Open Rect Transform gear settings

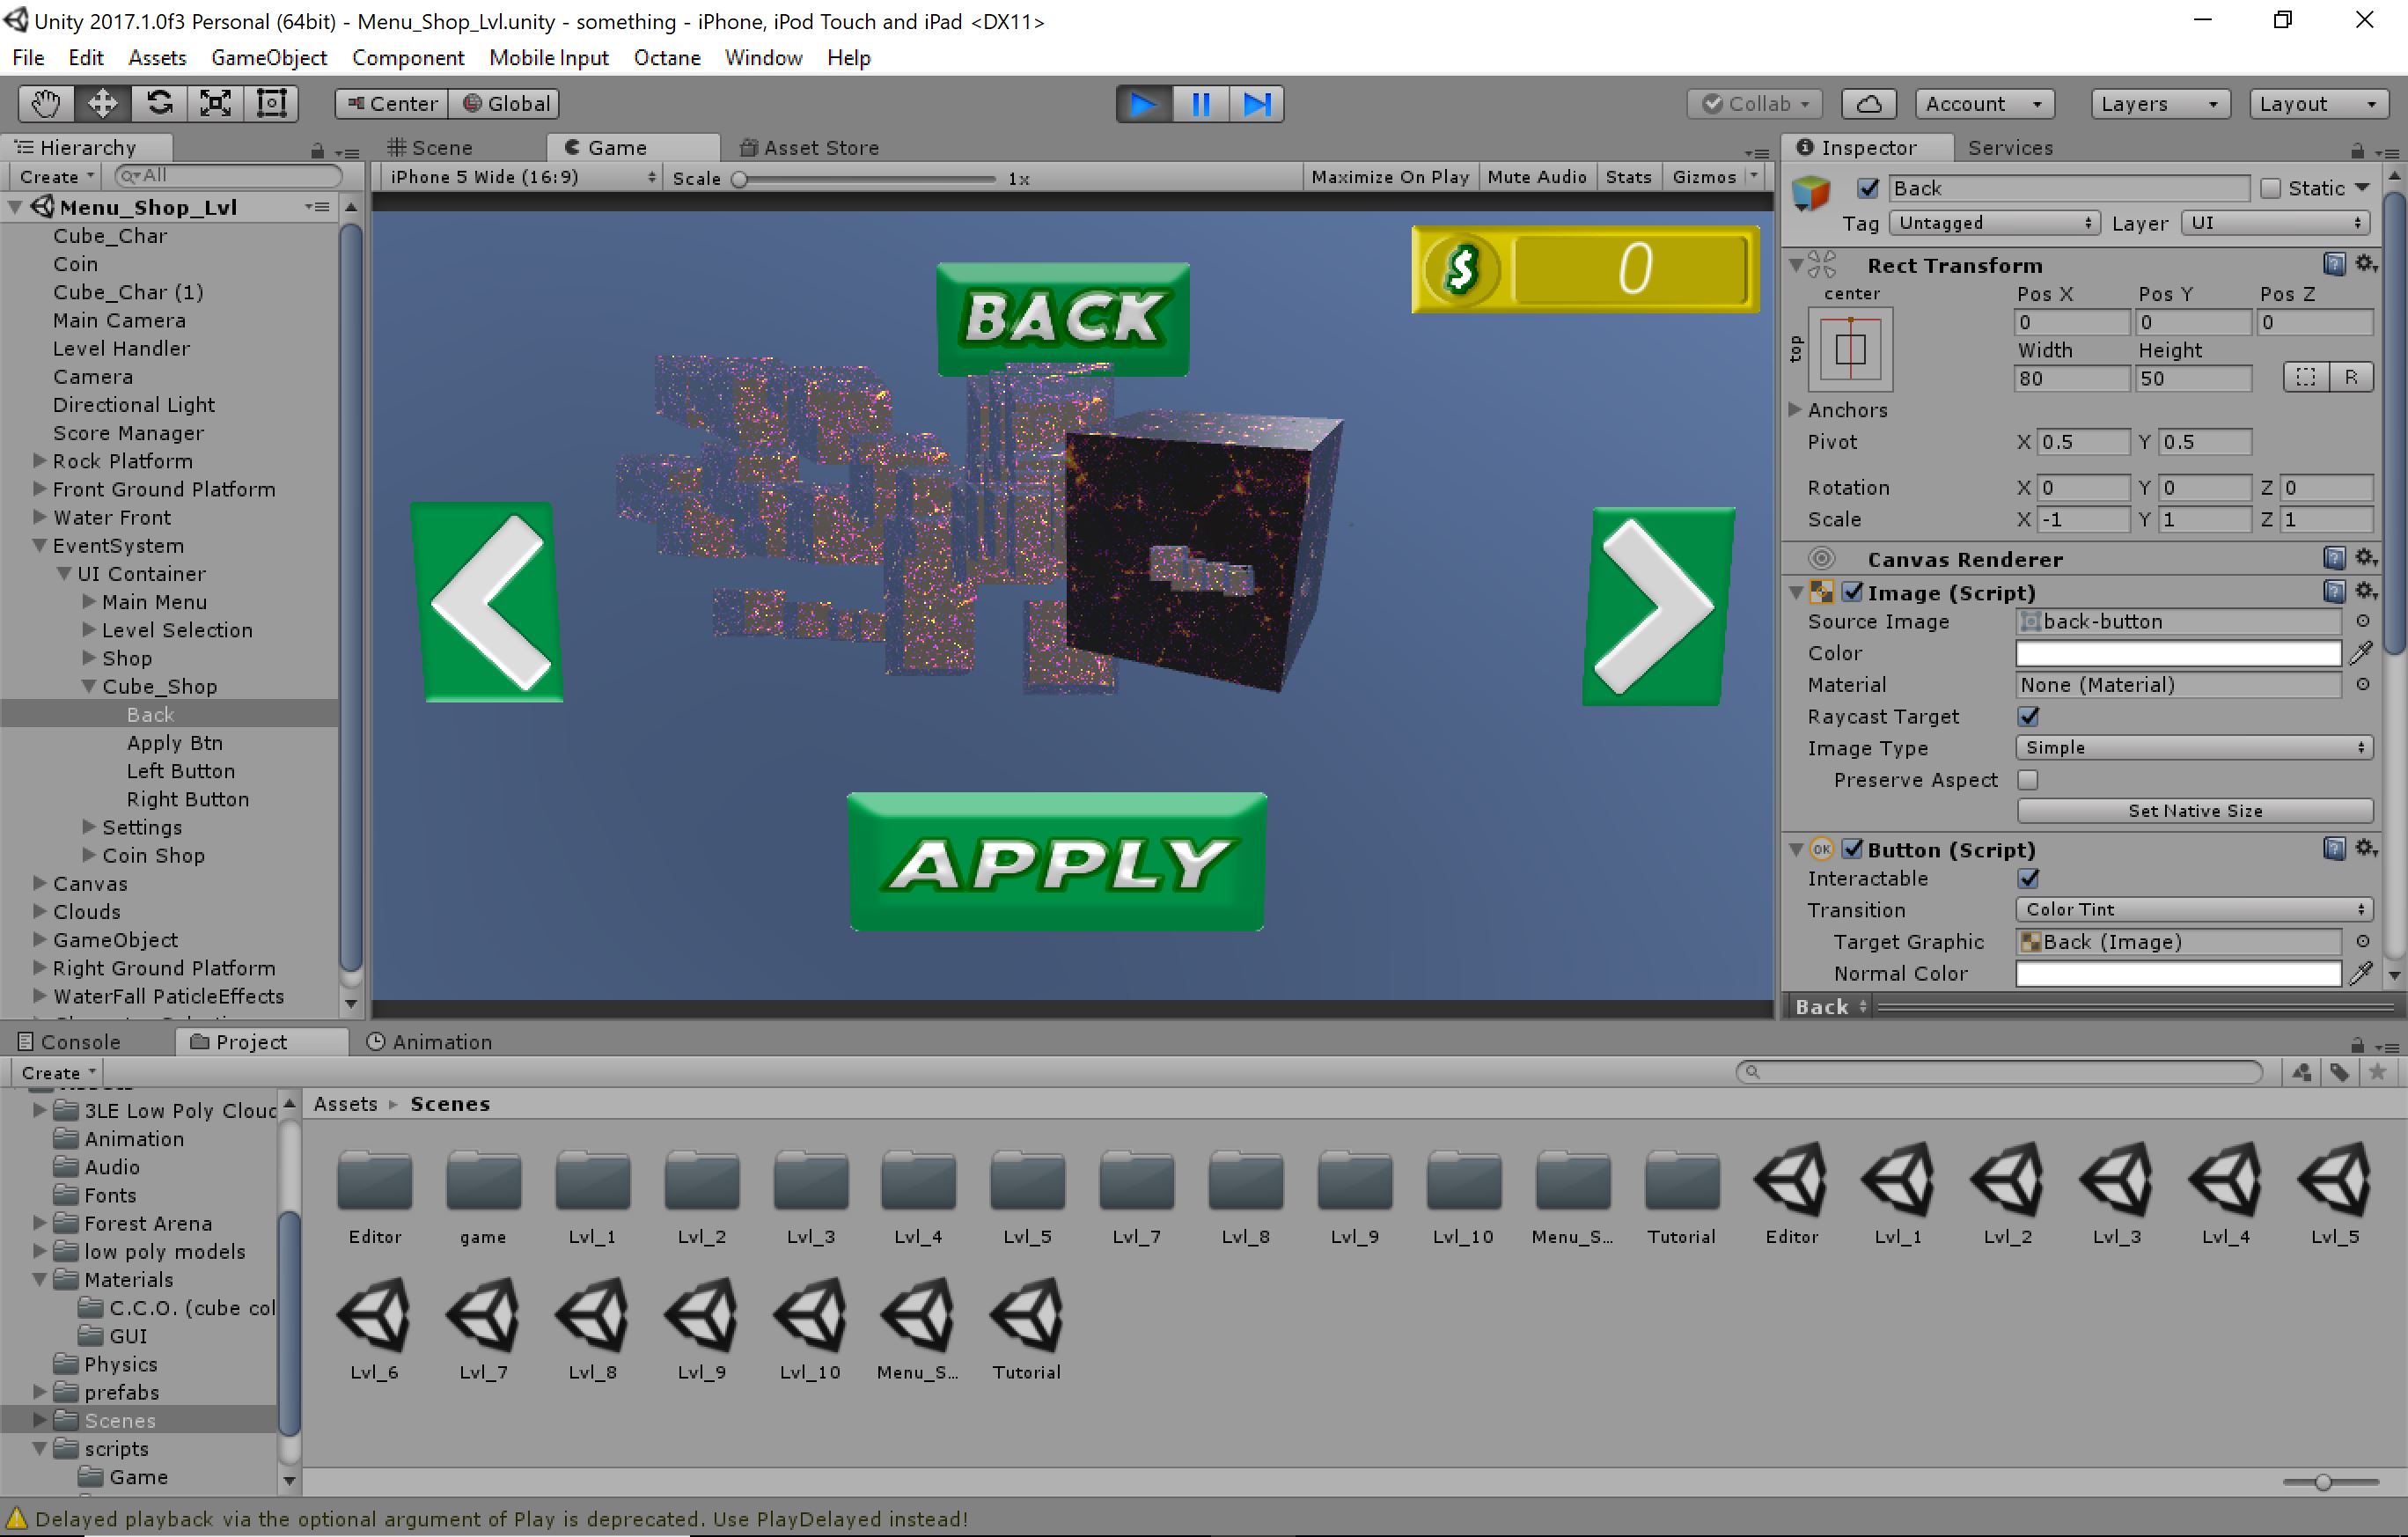[2365, 264]
